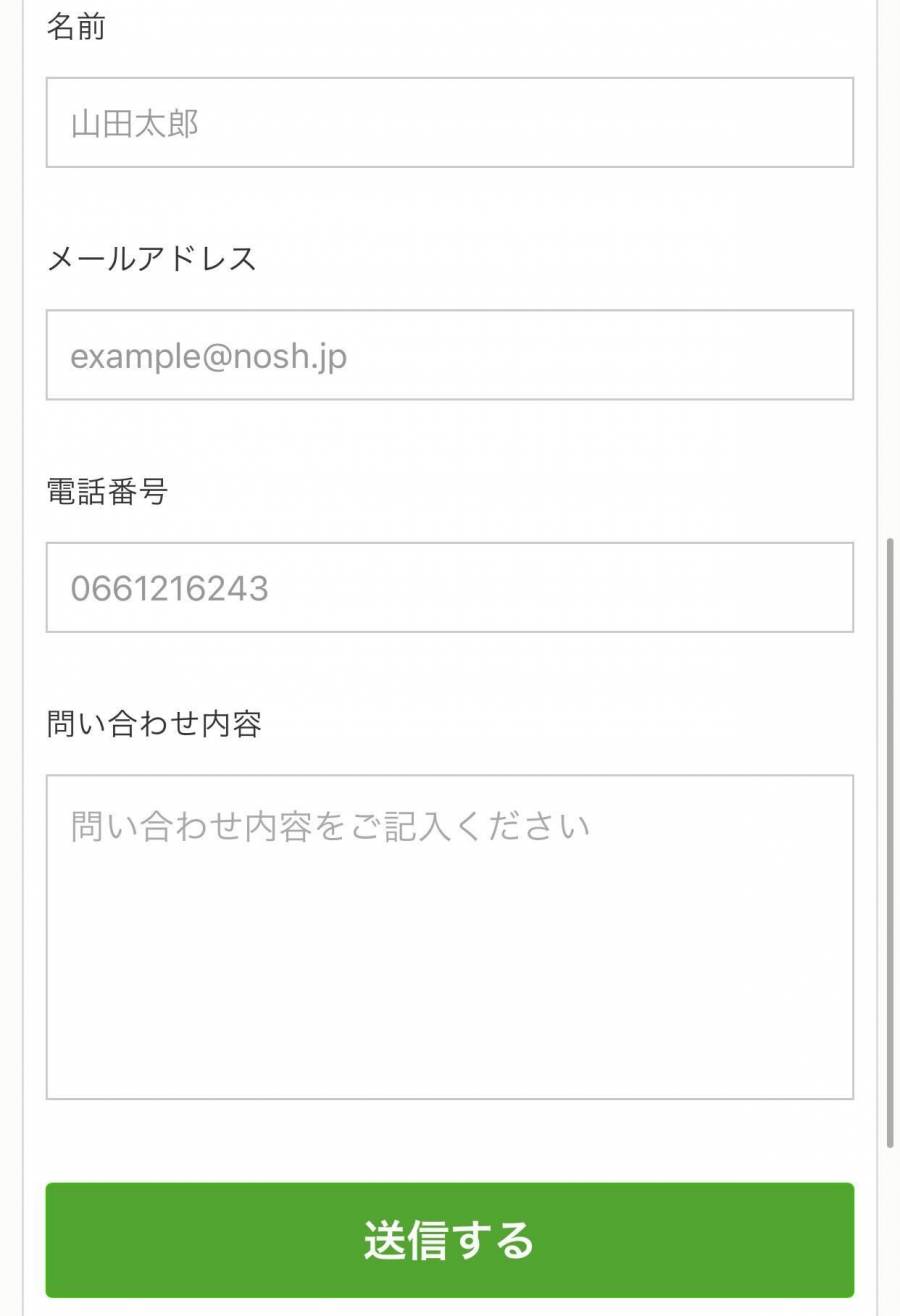Click the 送信する text on the button
Screen dimensions: 900x1316
click(x=449, y=1240)
